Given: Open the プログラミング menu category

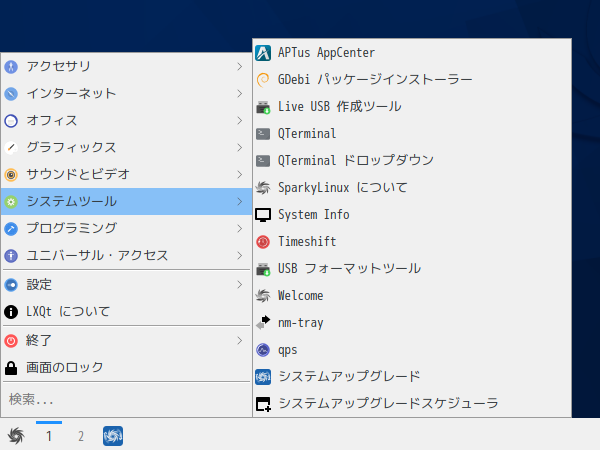Looking at the screenshot, I should pyautogui.click(x=126, y=229).
